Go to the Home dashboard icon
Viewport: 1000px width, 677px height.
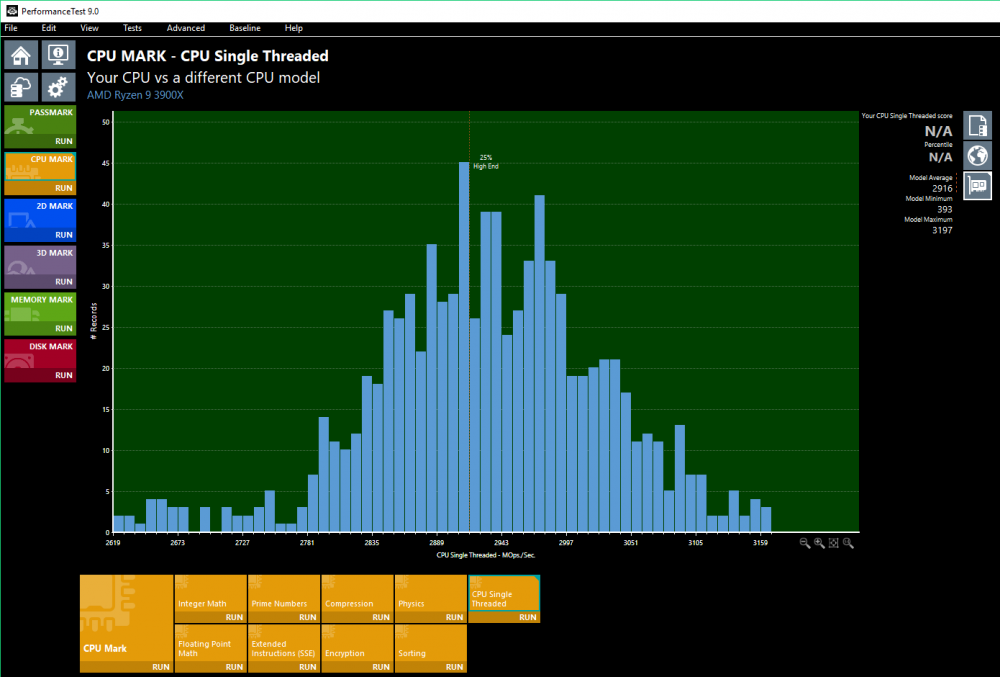tap(21, 53)
